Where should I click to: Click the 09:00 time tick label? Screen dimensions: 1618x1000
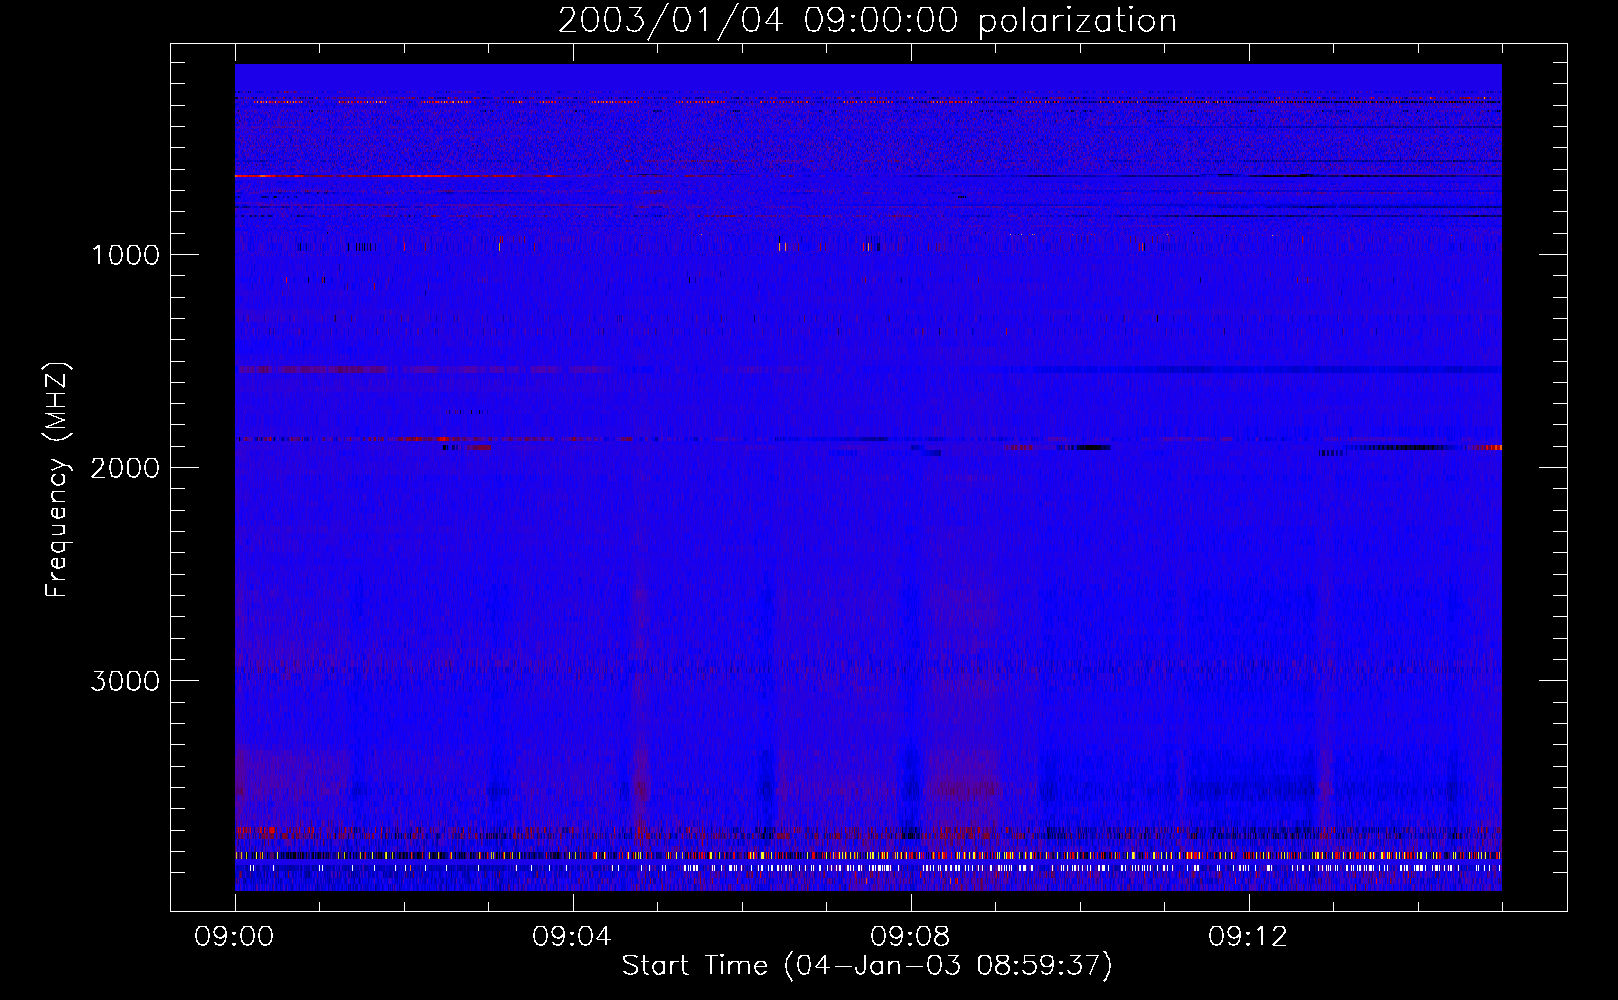tap(234, 937)
